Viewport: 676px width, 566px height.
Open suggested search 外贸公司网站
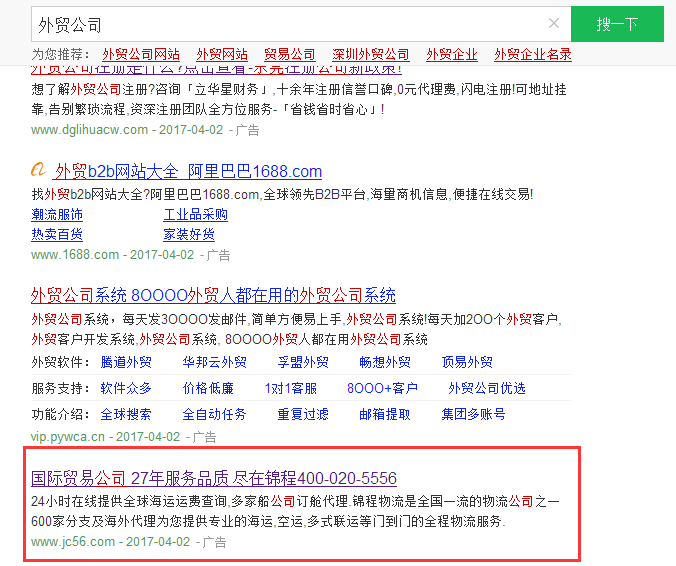[141, 54]
